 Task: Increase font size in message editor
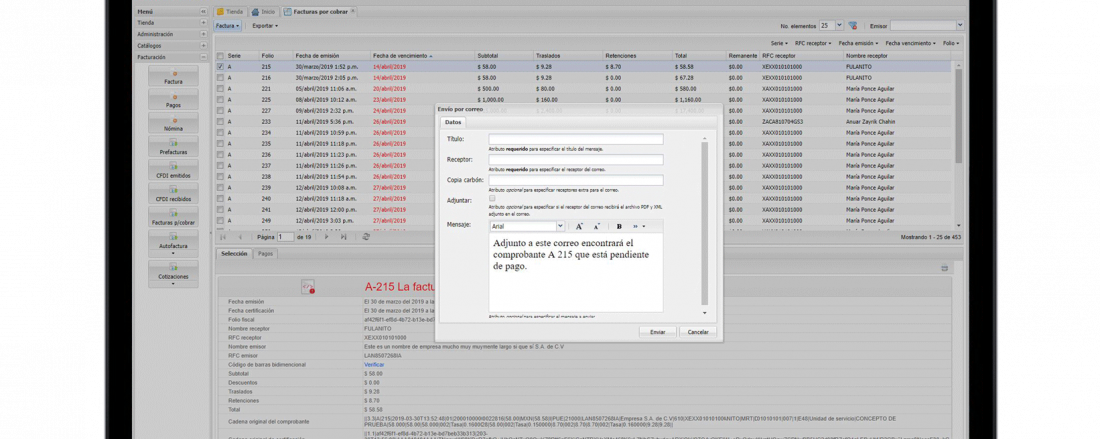click(x=579, y=227)
